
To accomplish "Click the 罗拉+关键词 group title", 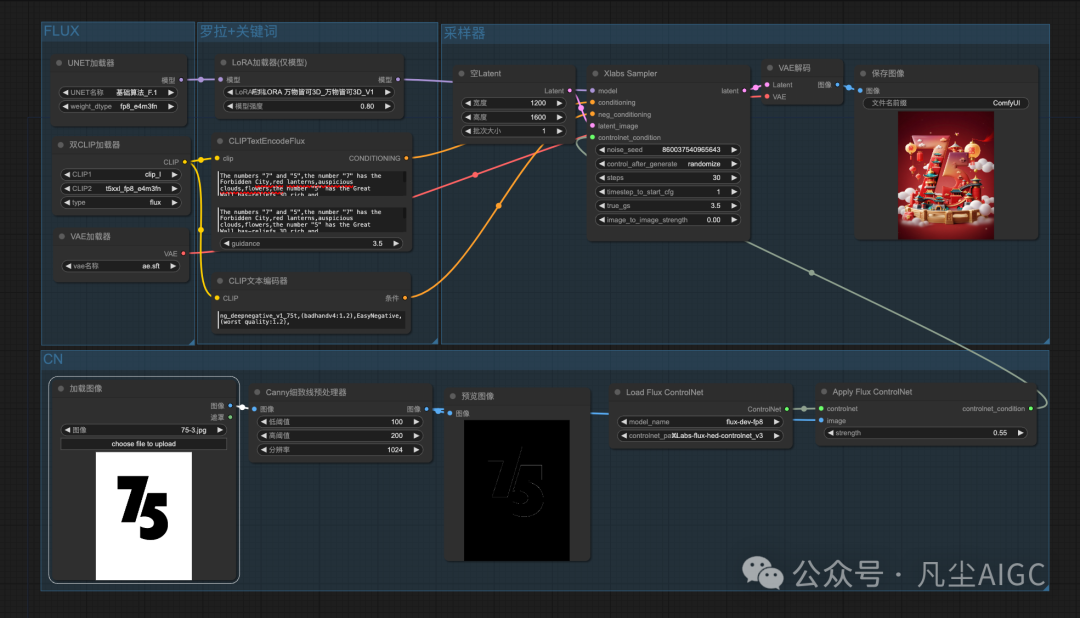I will (238, 32).
